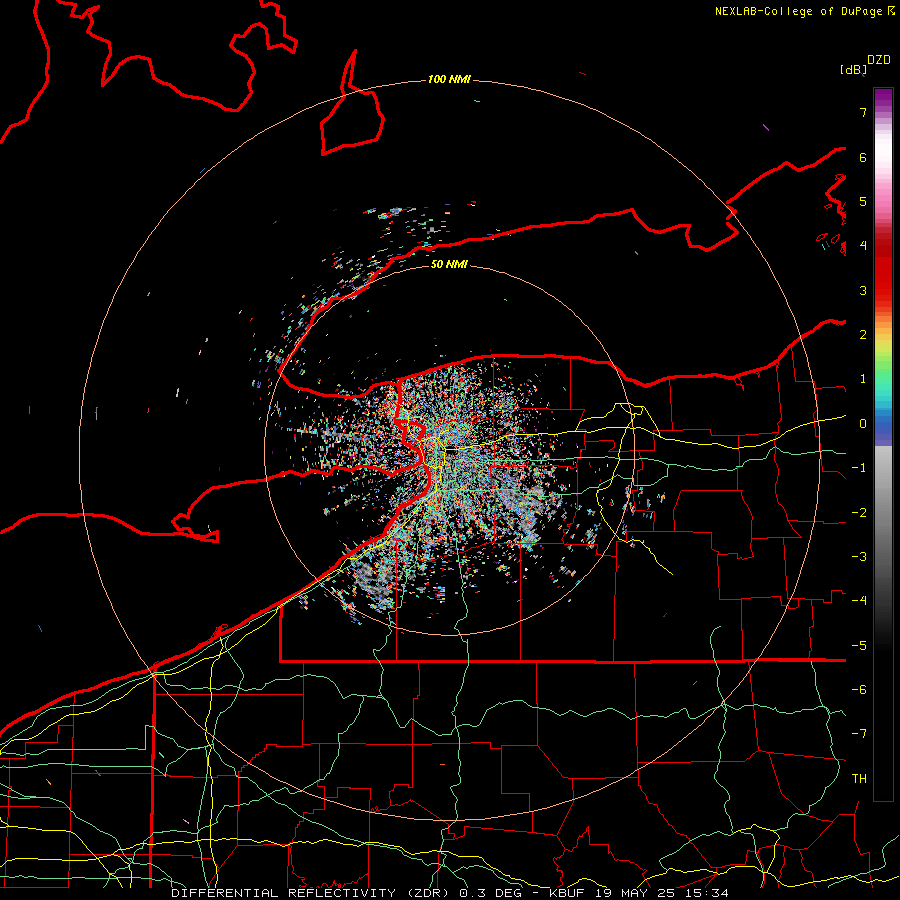Click the [dB] units label

pyautogui.click(x=853, y=69)
